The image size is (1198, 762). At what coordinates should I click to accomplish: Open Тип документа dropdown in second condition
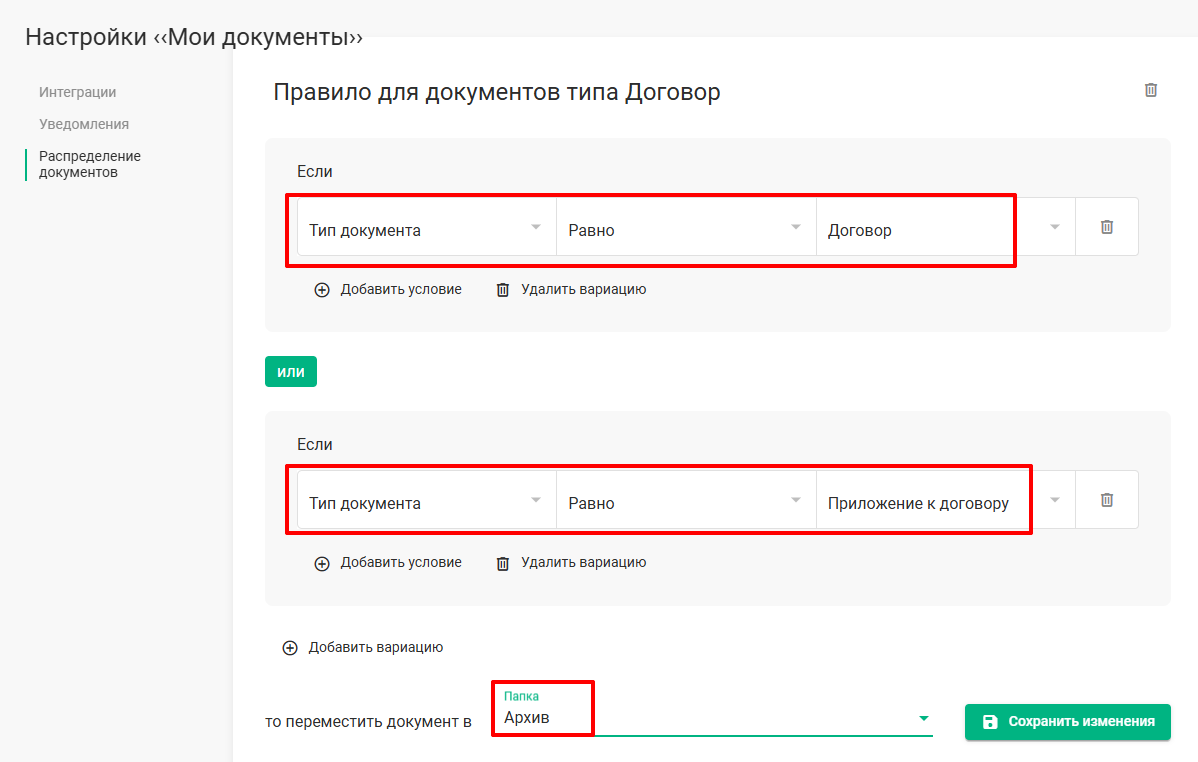coord(426,500)
